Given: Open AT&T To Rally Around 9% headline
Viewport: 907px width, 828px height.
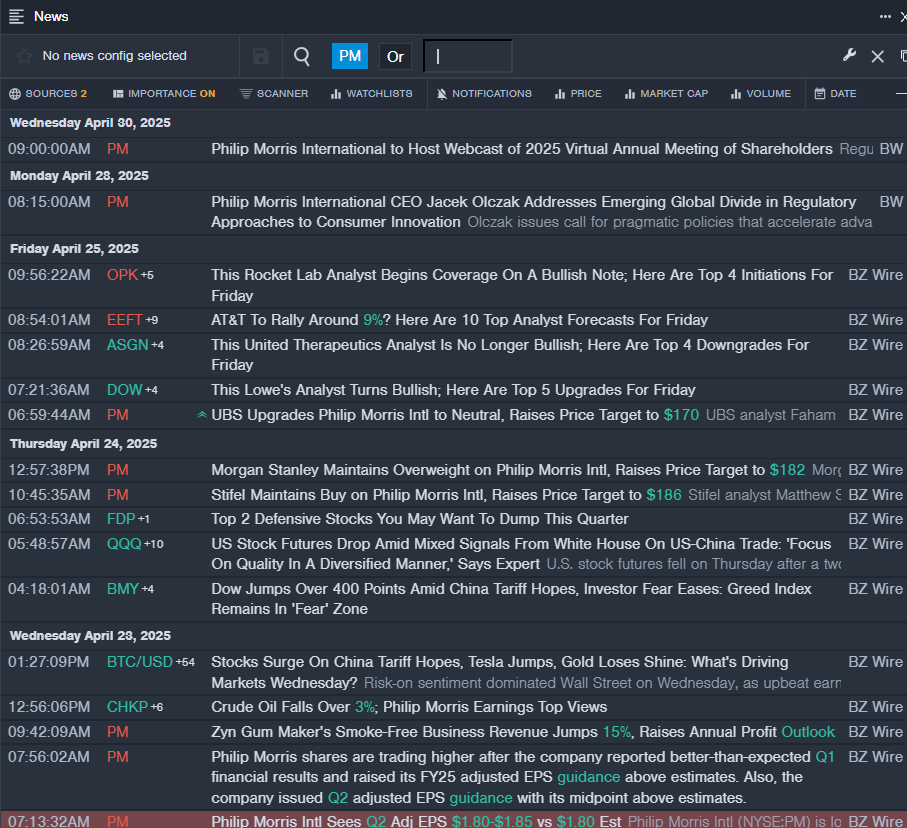Looking at the screenshot, I should pos(459,320).
